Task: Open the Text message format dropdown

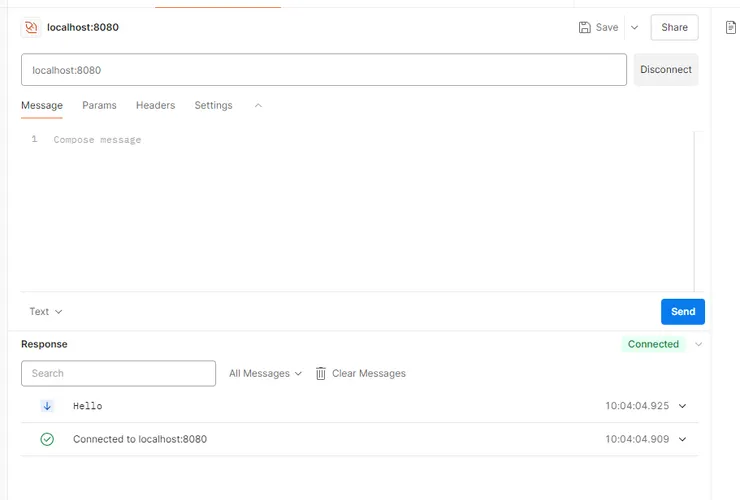Action: point(46,312)
